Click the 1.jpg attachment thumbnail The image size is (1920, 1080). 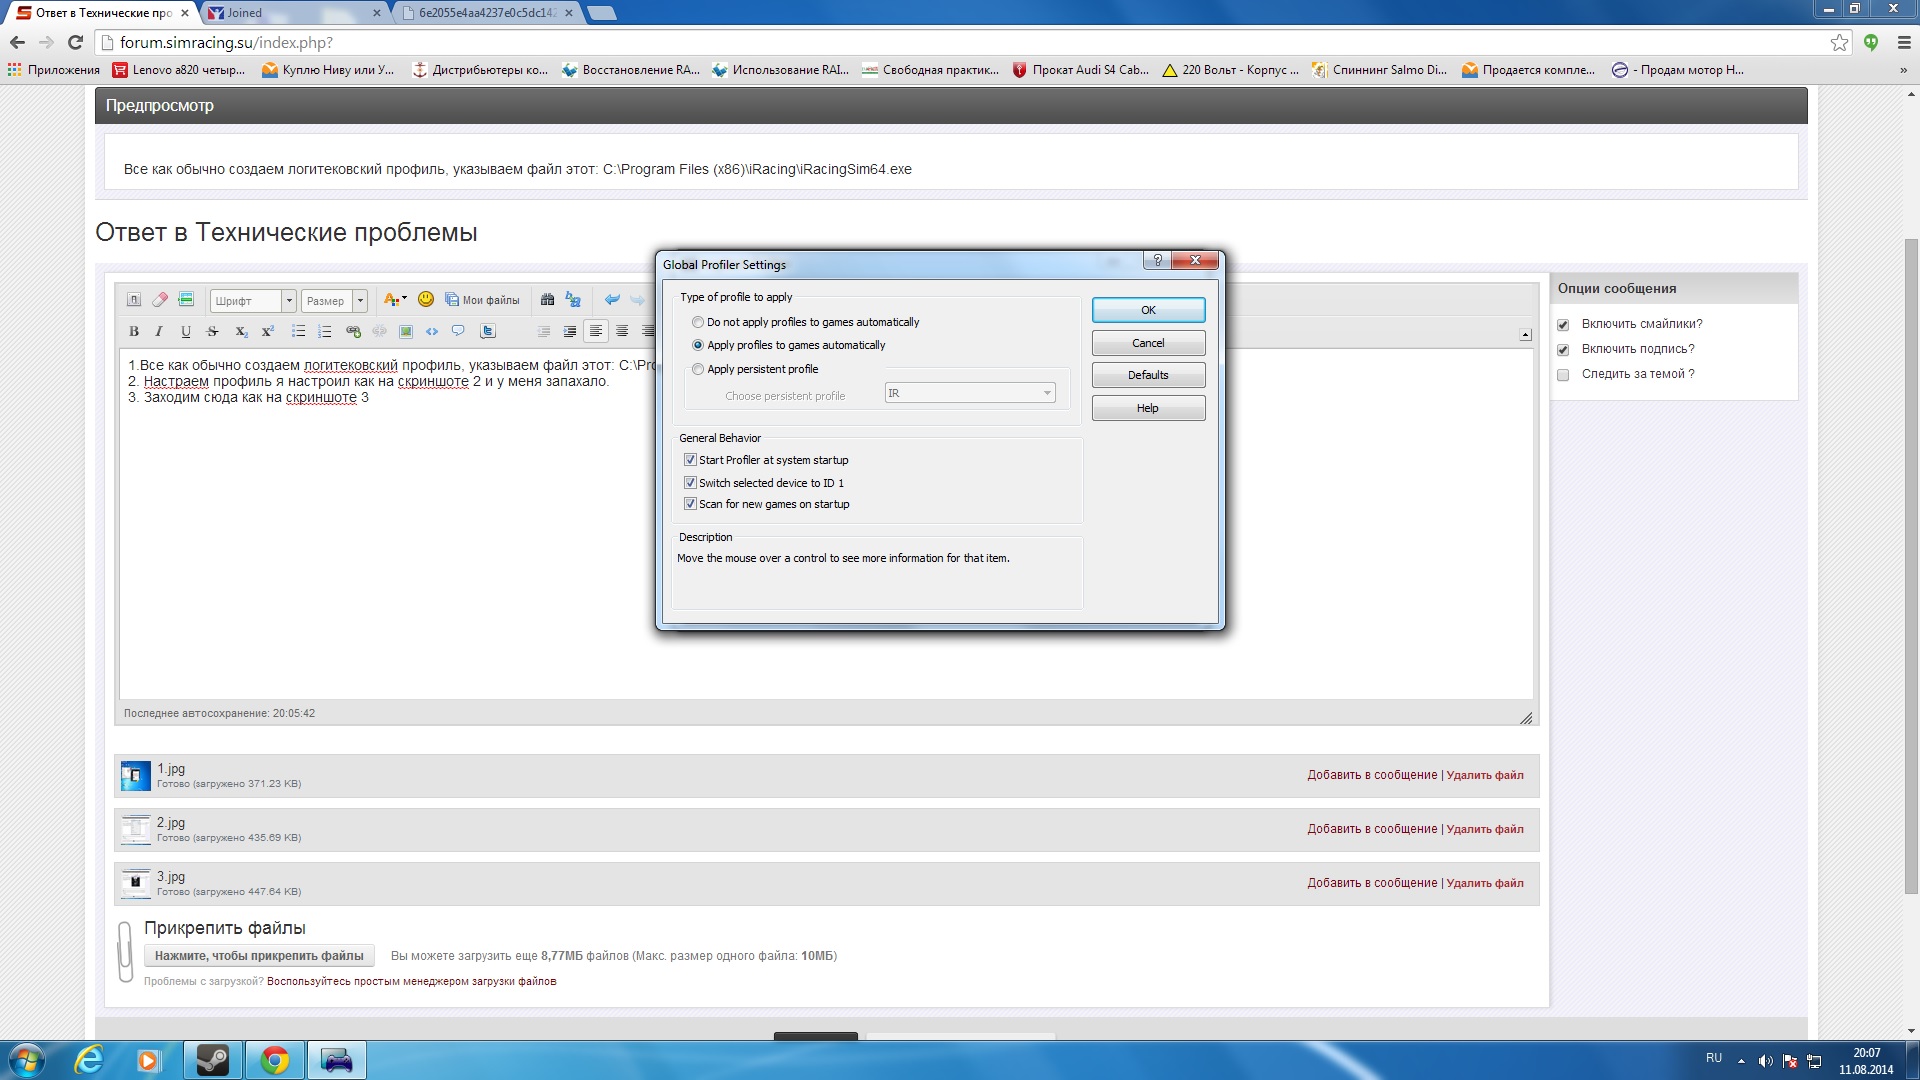[135, 775]
